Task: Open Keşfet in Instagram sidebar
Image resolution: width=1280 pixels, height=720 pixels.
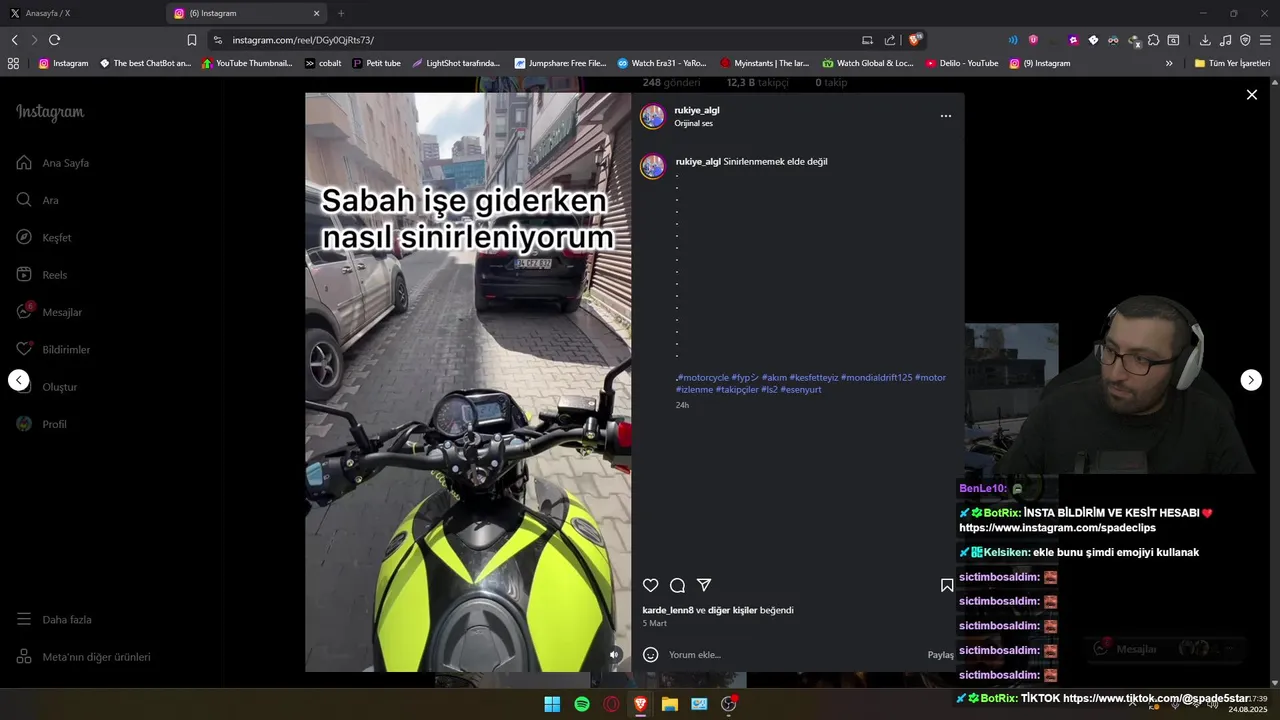Action: tap(44, 238)
